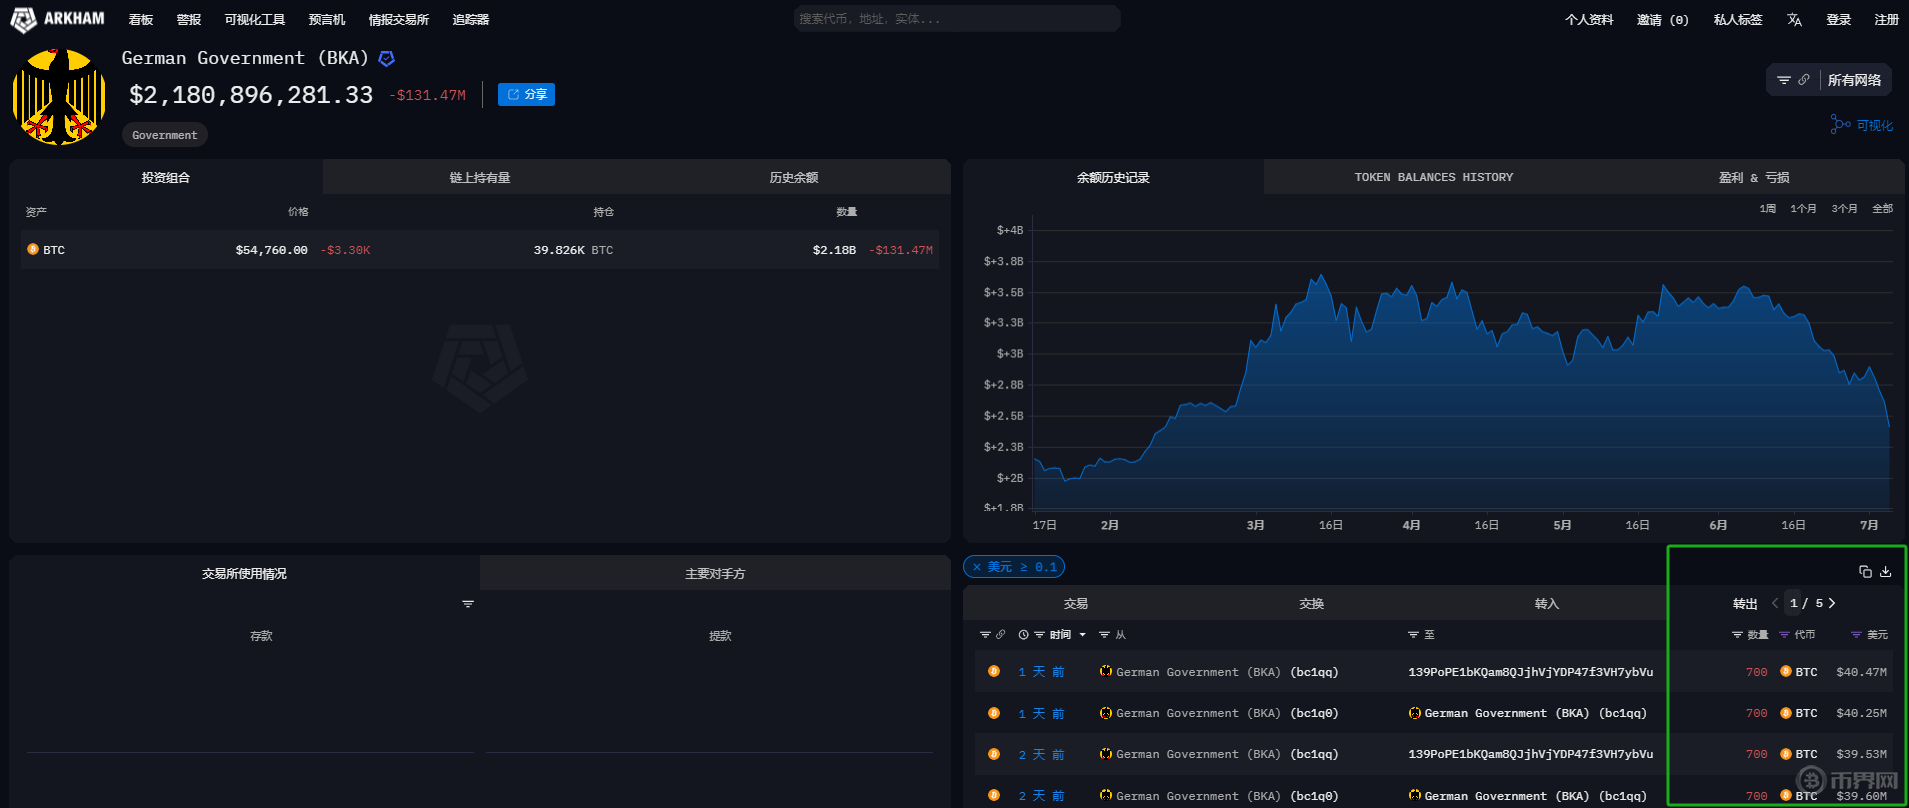
Task: Click the blue 分享 share button
Action: pyautogui.click(x=526, y=94)
